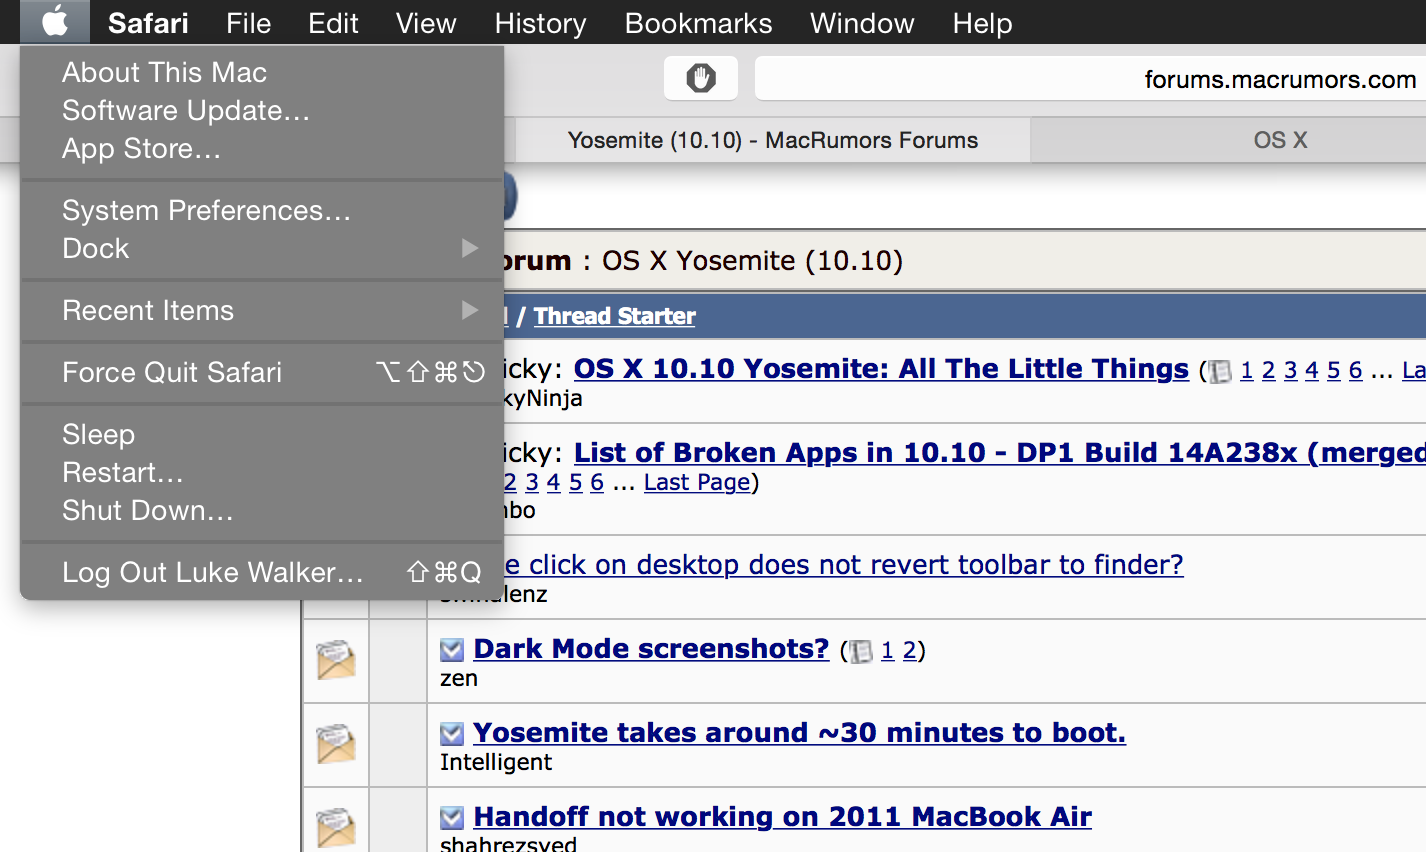Screen dimensions: 1426x852
Task: Go to page 2 of Dark Mode screenshots
Action: click(909, 651)
